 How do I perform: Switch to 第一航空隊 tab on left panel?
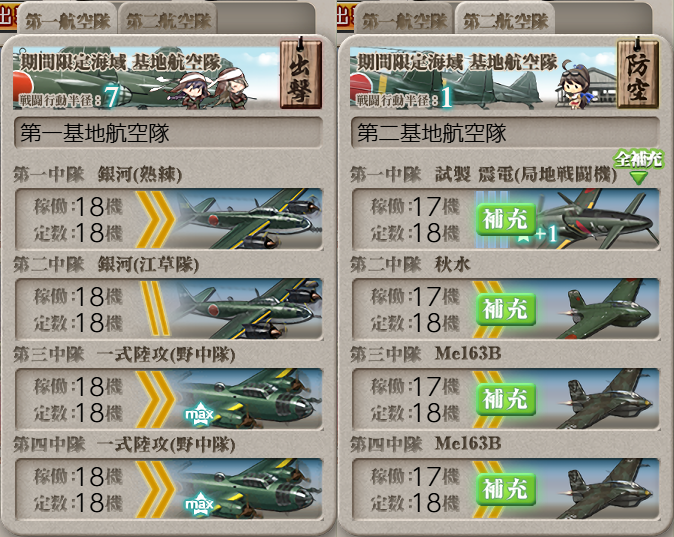tap(67, 20)
